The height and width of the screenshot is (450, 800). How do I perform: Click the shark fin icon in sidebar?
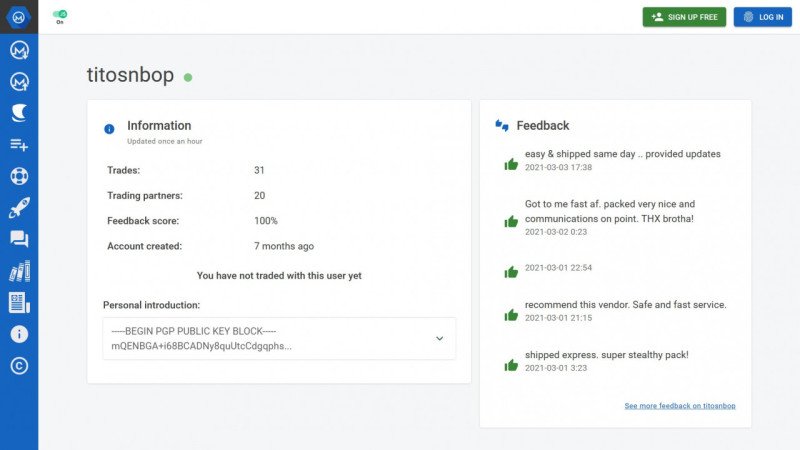tap(18, 112)
